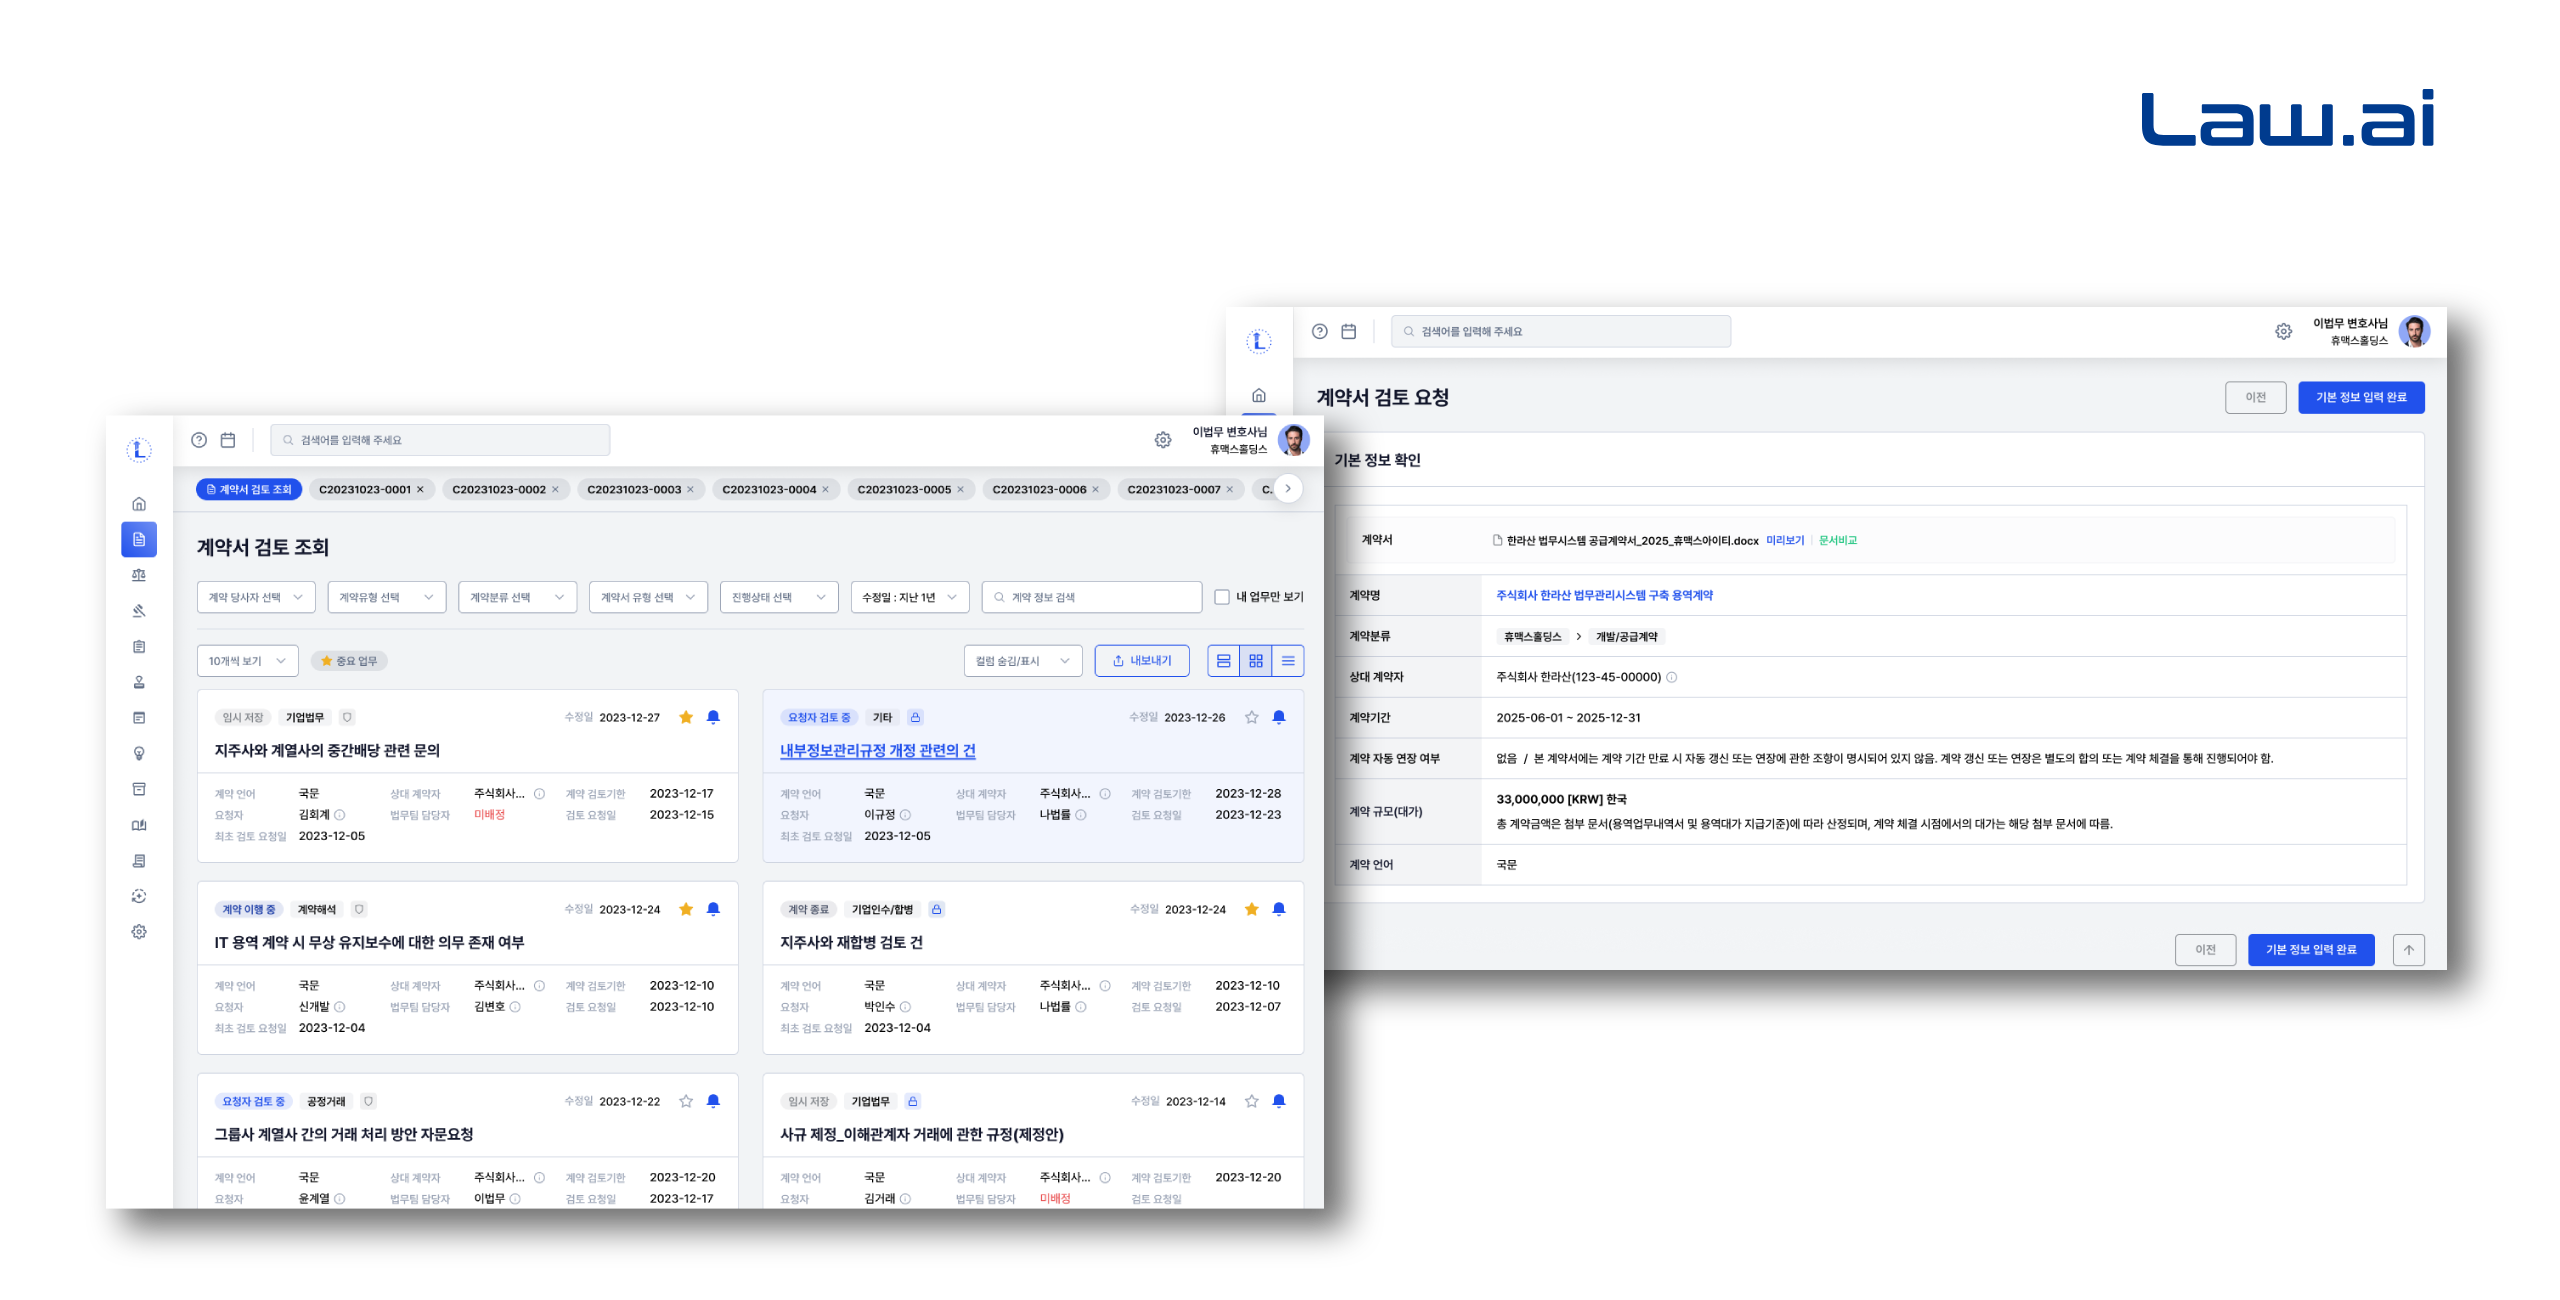Viewport: 2560px width, 1300px height.
Task: Open calendar icon beside the help icon
Action: tap(228, 440)
